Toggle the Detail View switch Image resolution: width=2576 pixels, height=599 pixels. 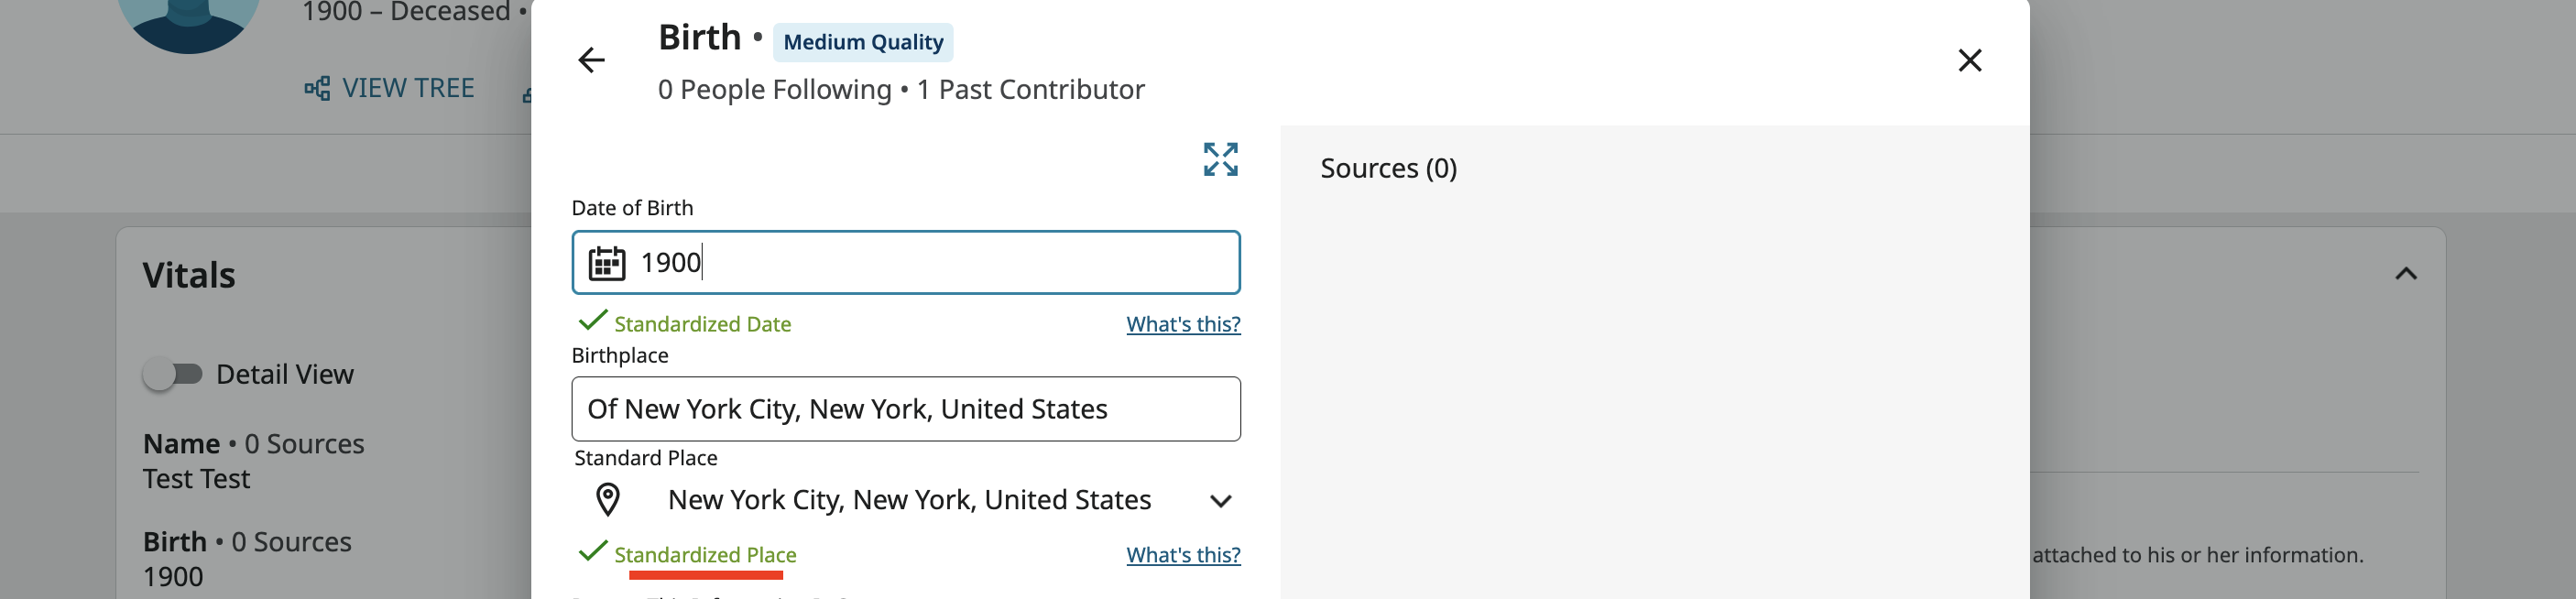(x=173, y=374)
